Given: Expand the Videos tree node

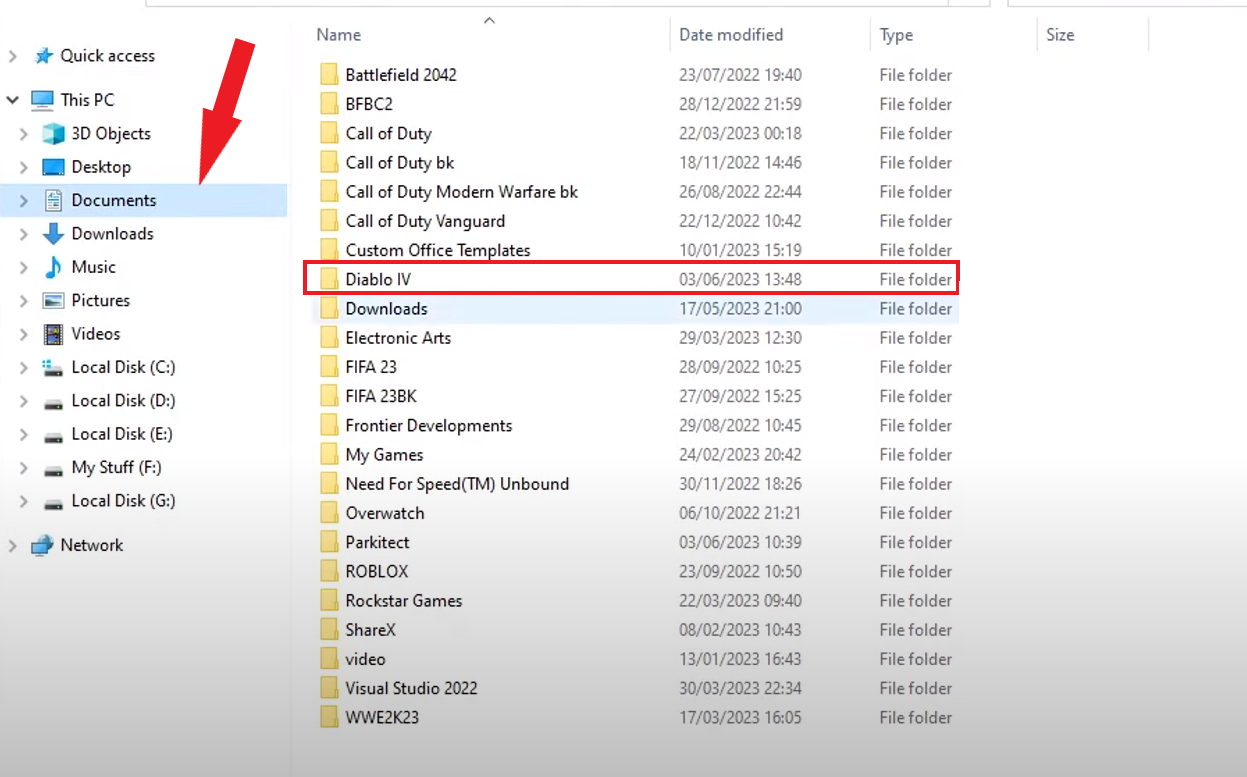Looking at the screenshot, I should pos(24,334).
